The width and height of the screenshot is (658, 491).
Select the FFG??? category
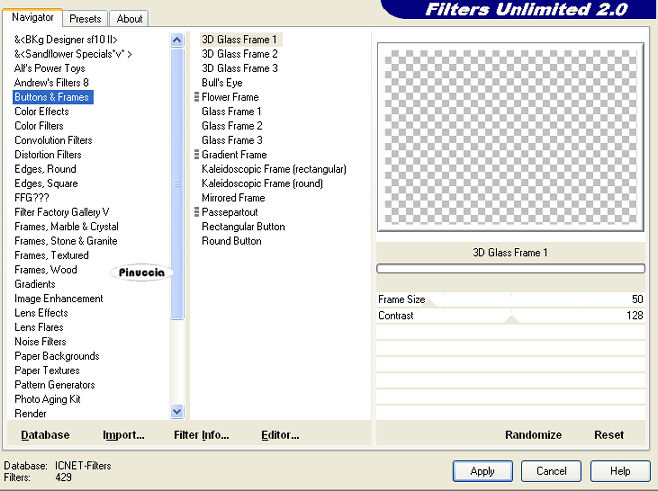click(32, 198)
